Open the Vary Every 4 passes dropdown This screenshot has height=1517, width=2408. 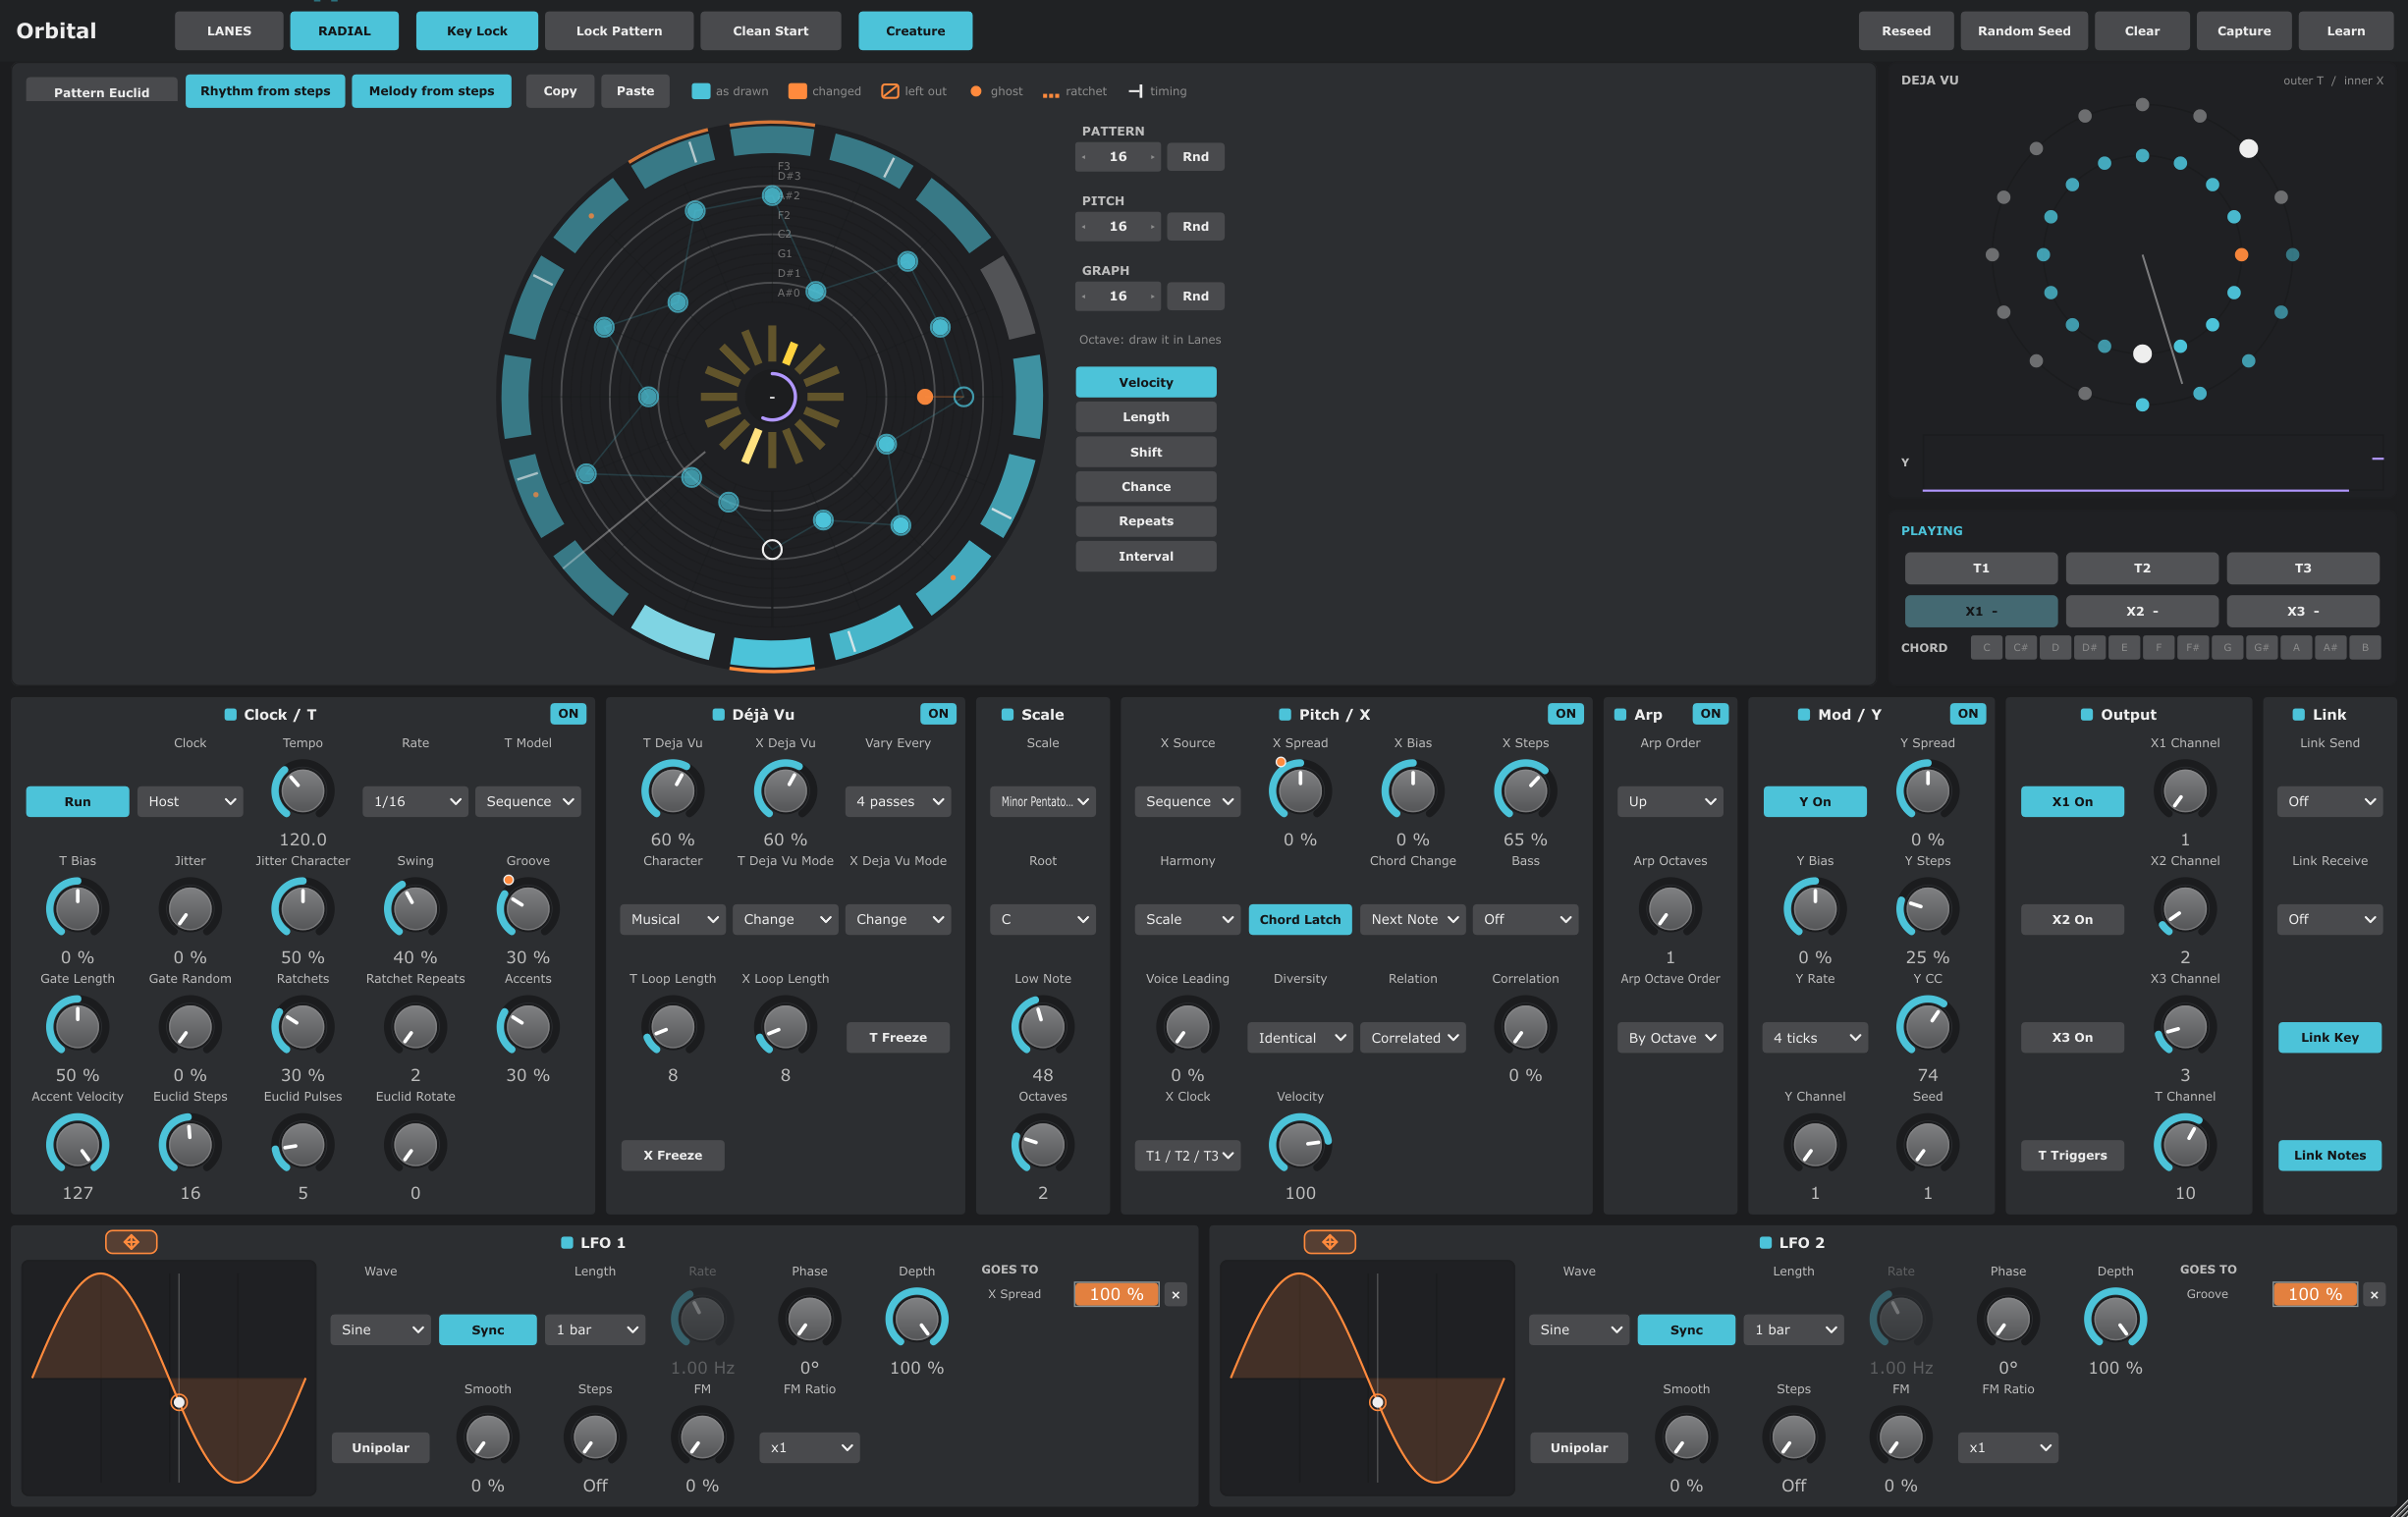(898, 801)
